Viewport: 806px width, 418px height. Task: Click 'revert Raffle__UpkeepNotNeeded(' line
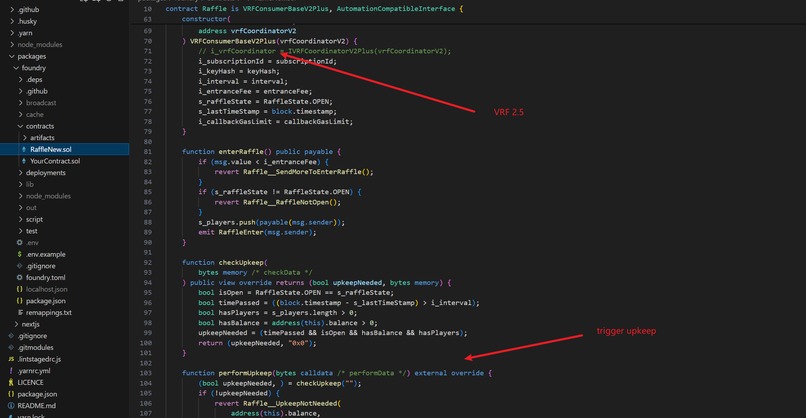[x=278, y=404]
